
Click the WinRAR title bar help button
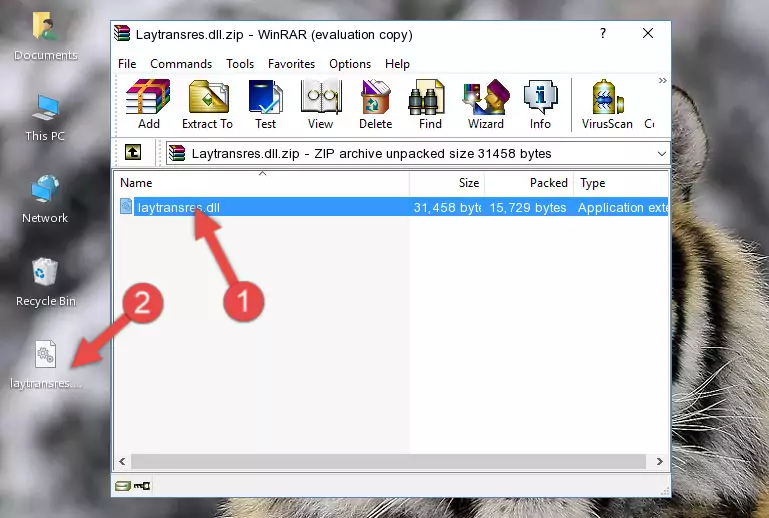coord(603,33)
